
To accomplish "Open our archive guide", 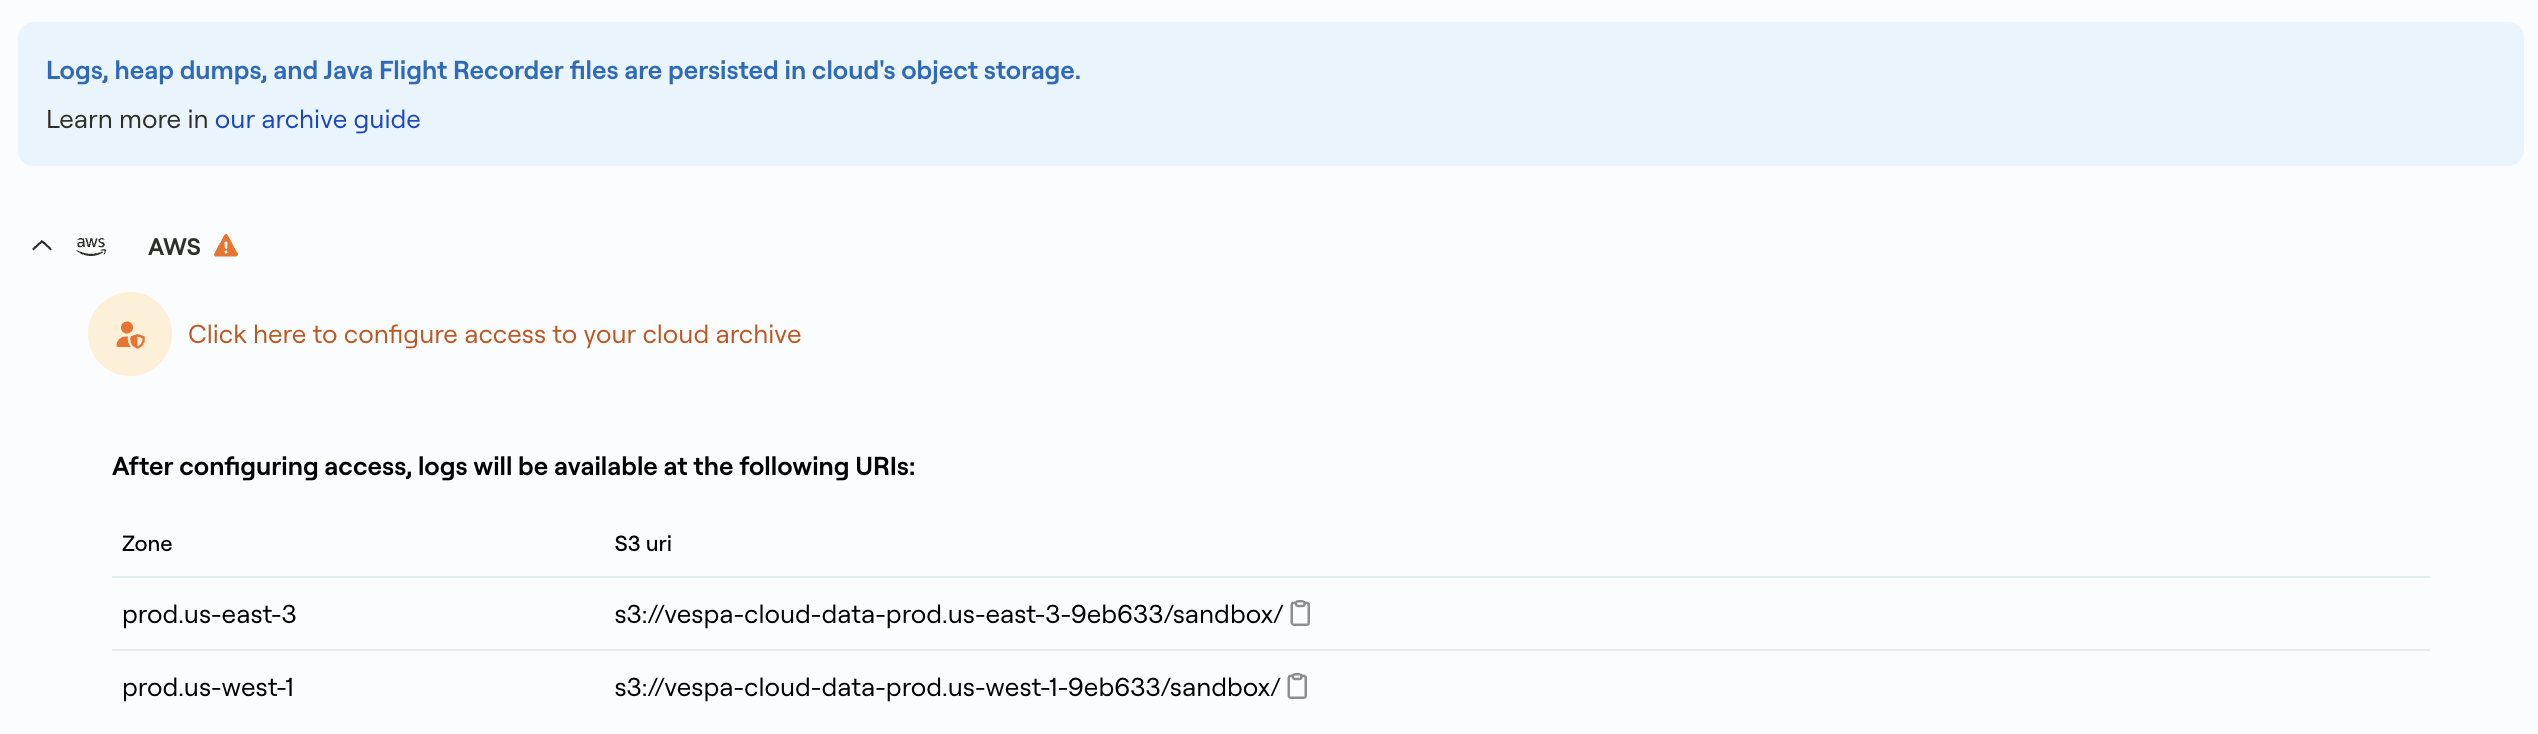I will 317,119.
